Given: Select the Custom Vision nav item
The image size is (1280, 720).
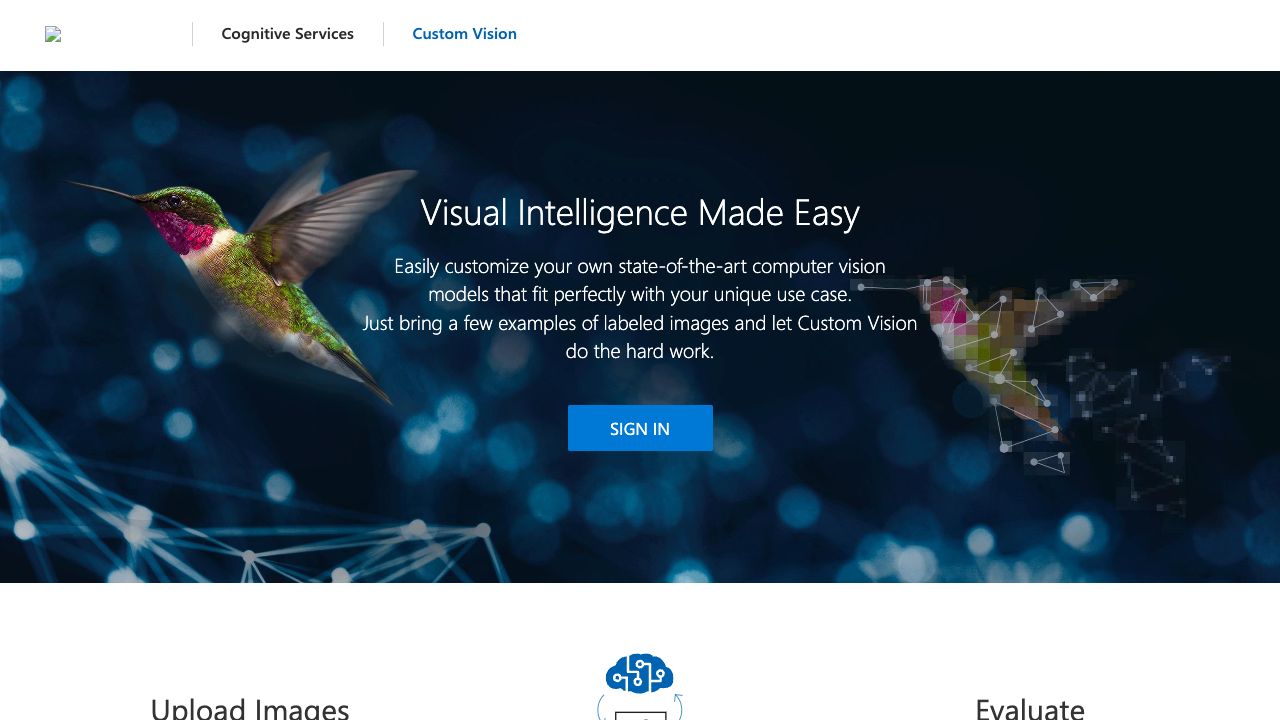Looking at the screenshot, I should pyautogui.click(x=464, y=34).
